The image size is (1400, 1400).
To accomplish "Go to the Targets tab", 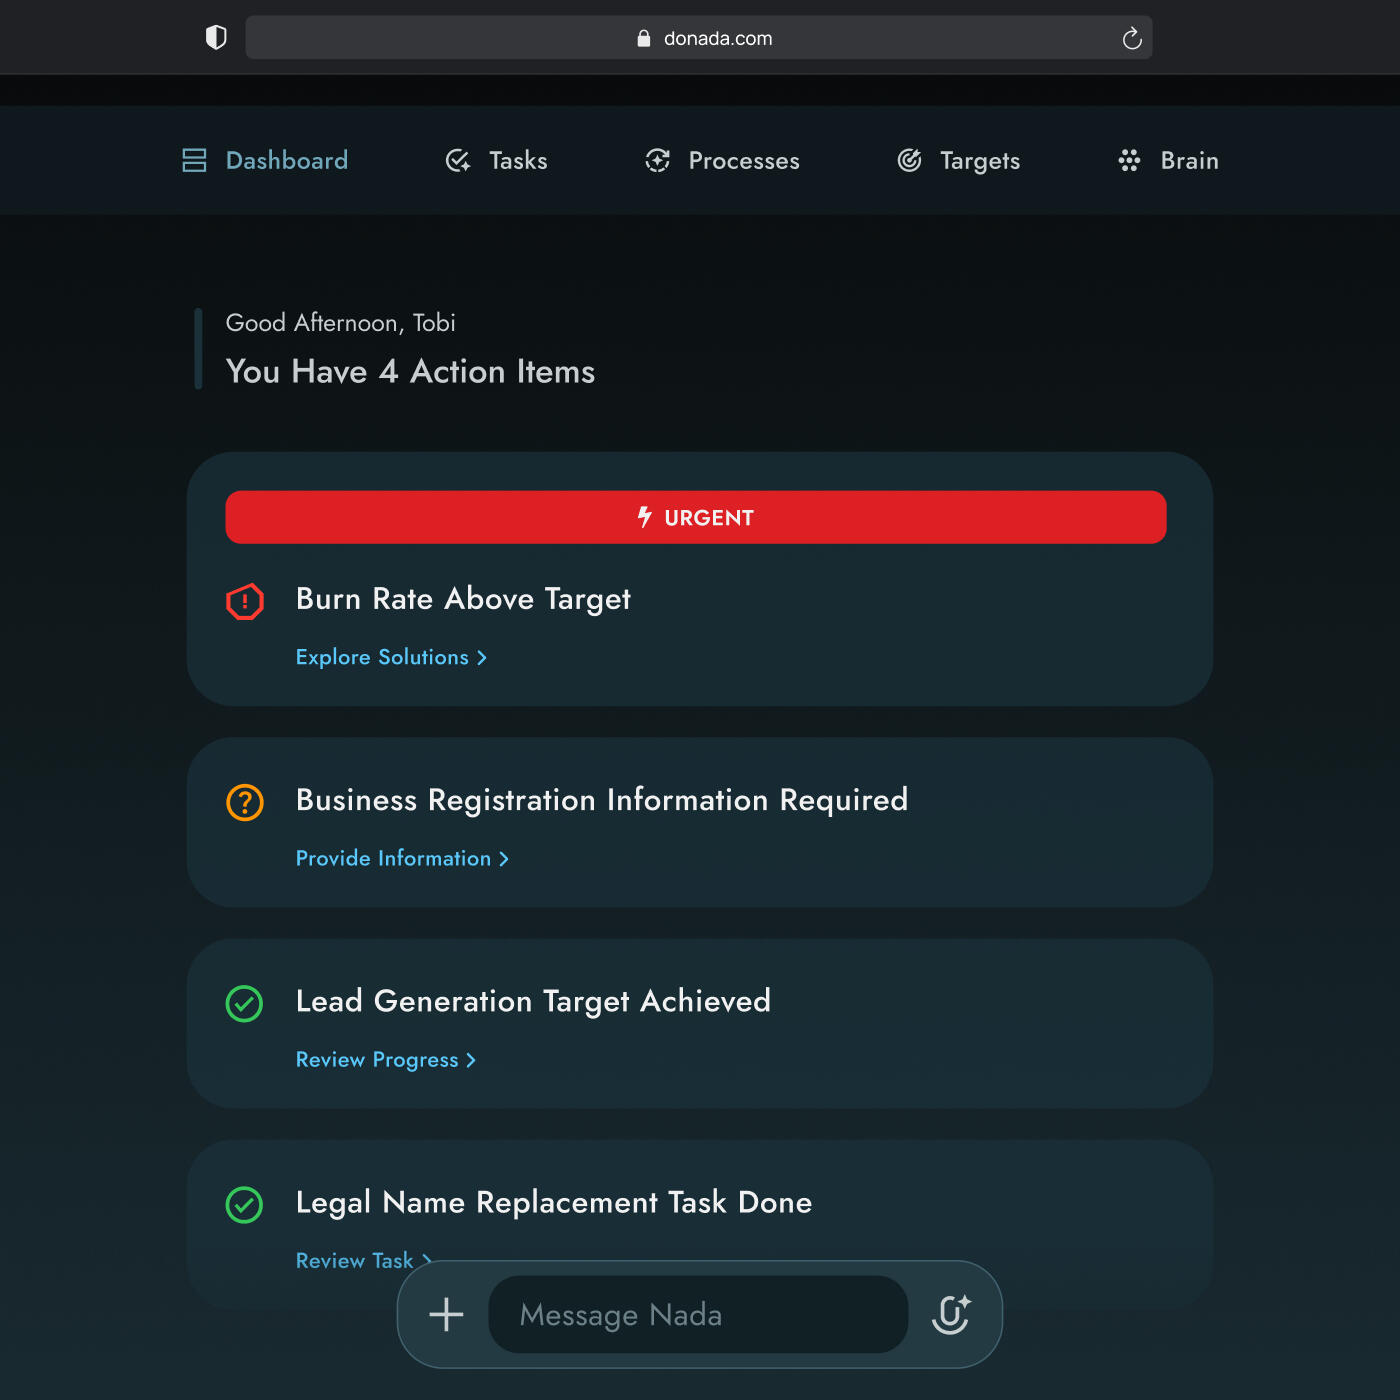I will pyautogui.click(x=979, y=161).
